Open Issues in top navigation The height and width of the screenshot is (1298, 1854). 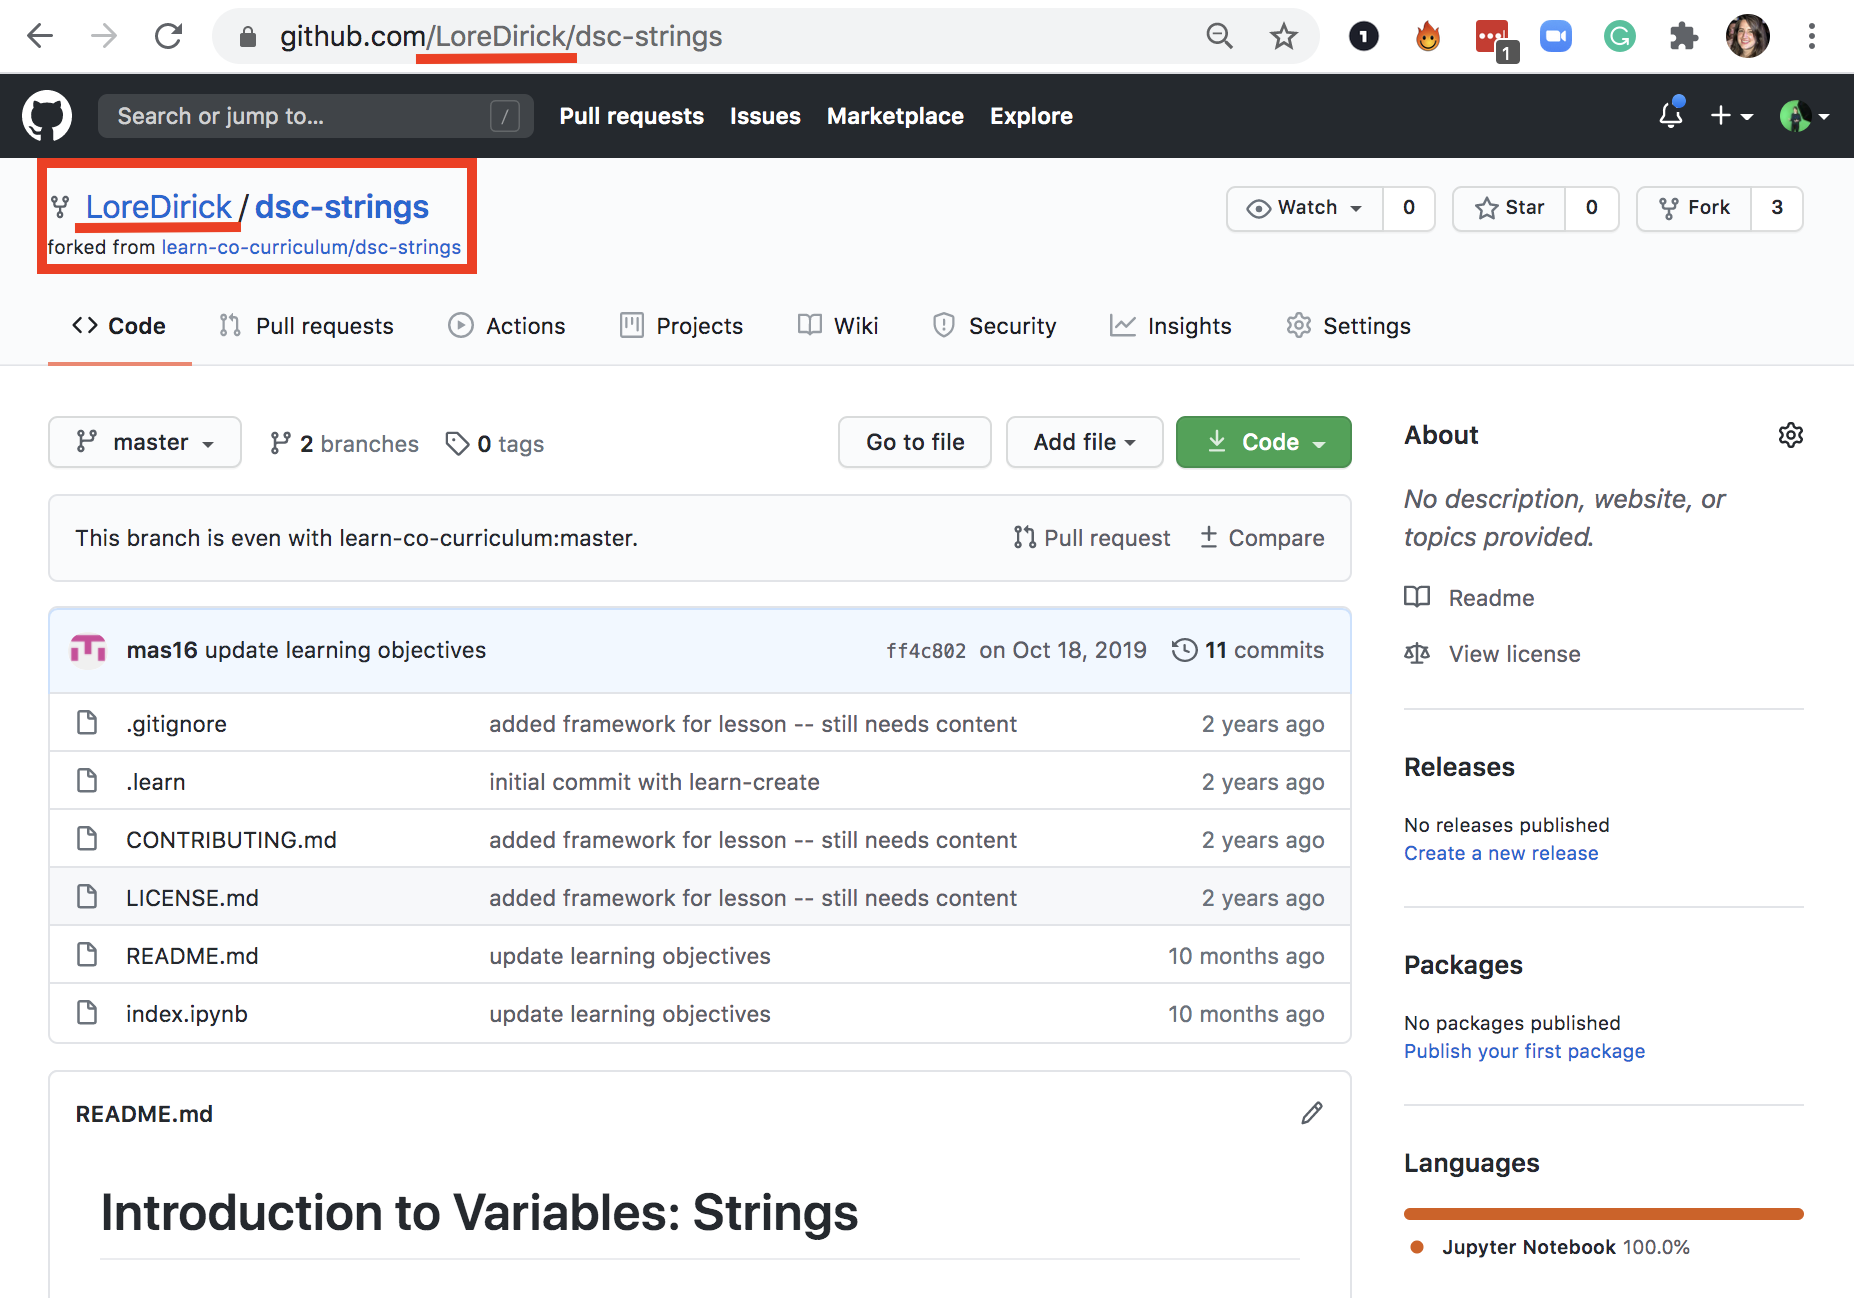[765, 116]
